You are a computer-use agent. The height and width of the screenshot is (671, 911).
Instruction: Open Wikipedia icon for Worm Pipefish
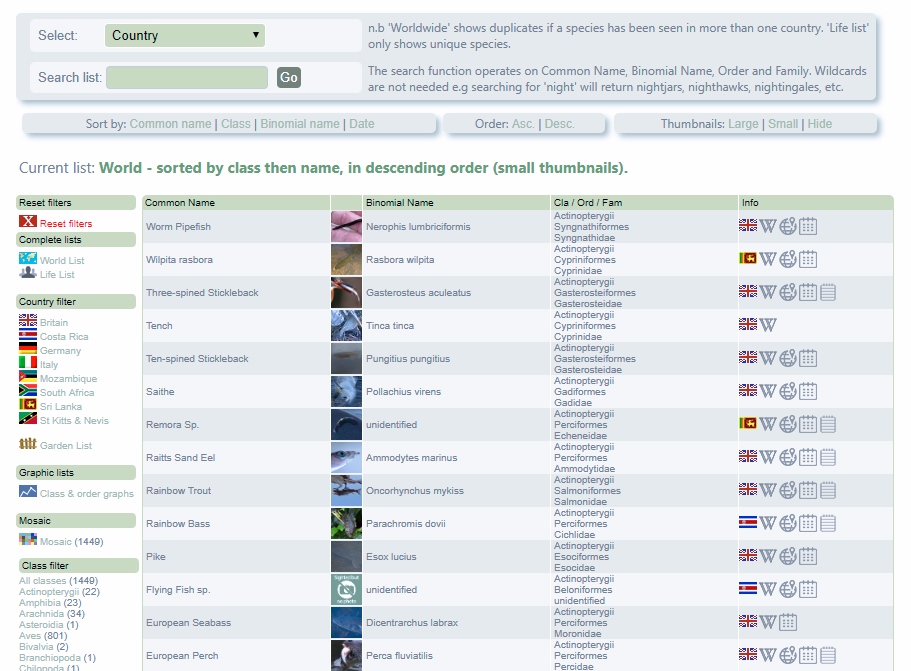click(x=767, y=227)
